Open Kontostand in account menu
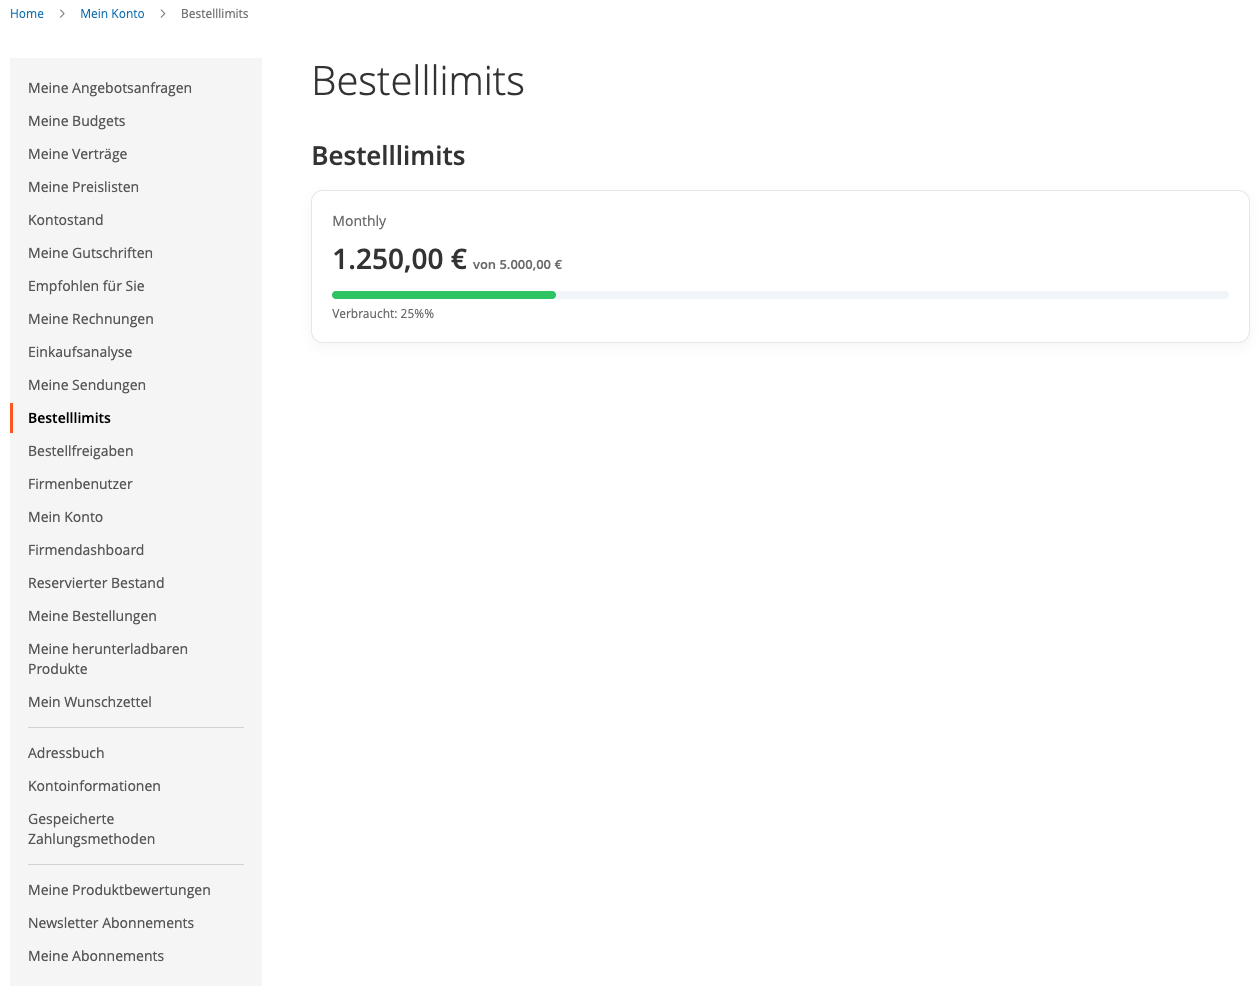 pyautogui.click(x=66, y=220)
